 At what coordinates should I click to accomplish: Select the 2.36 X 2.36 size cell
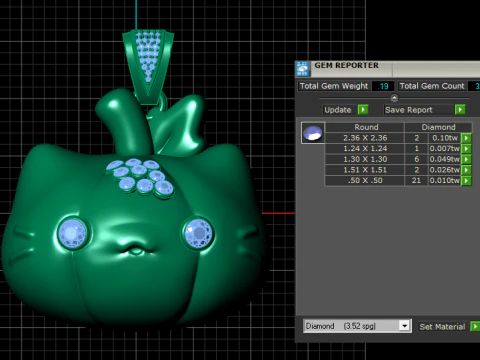coord(365,138)
